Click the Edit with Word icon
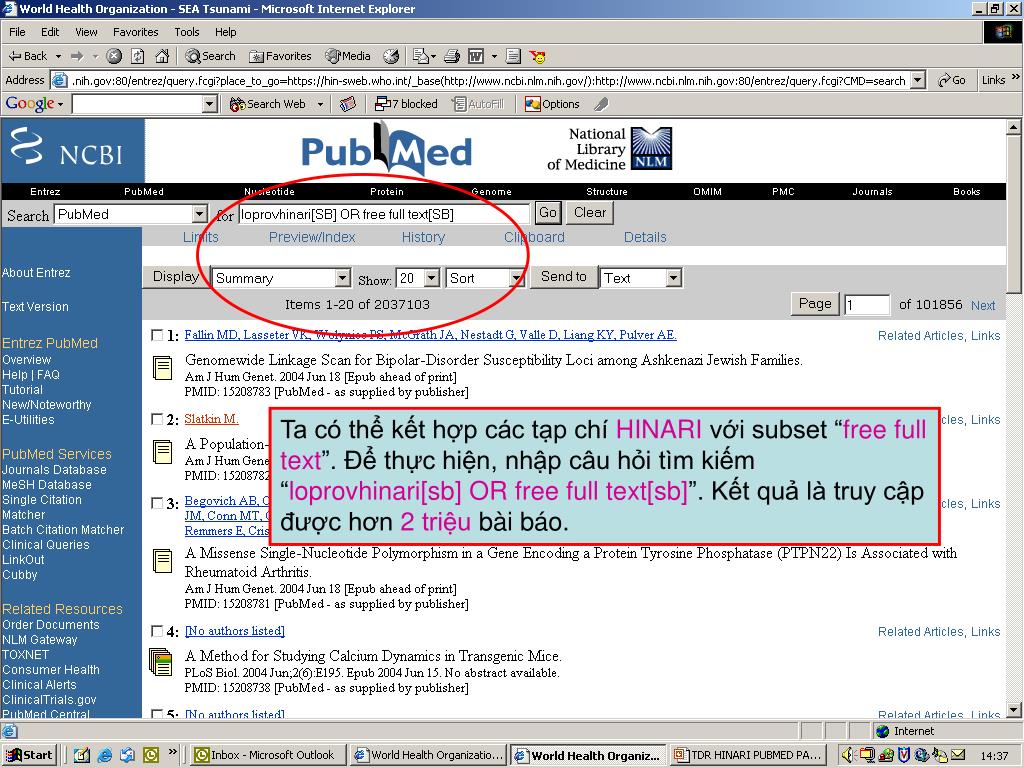Viewport: 1024px width, 768px height. (x=476, y=56)
